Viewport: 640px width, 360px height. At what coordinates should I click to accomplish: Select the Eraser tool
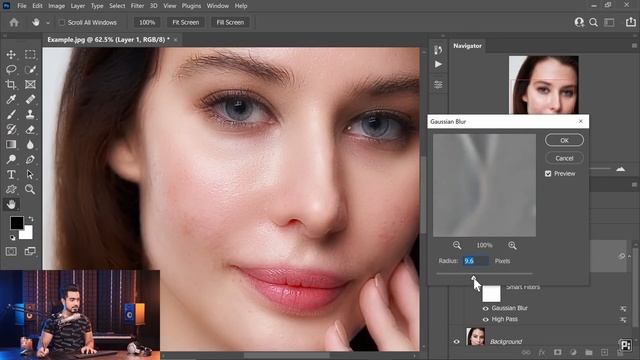pyautogui.click(x=30, y=129)
